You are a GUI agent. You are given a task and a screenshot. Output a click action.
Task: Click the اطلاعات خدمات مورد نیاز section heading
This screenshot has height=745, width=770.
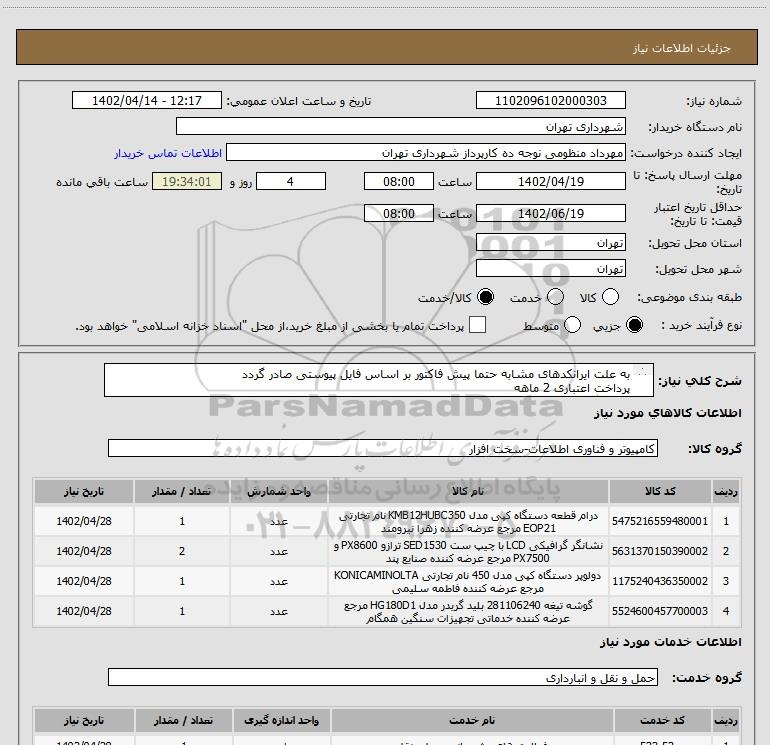[x=671, y=642]
